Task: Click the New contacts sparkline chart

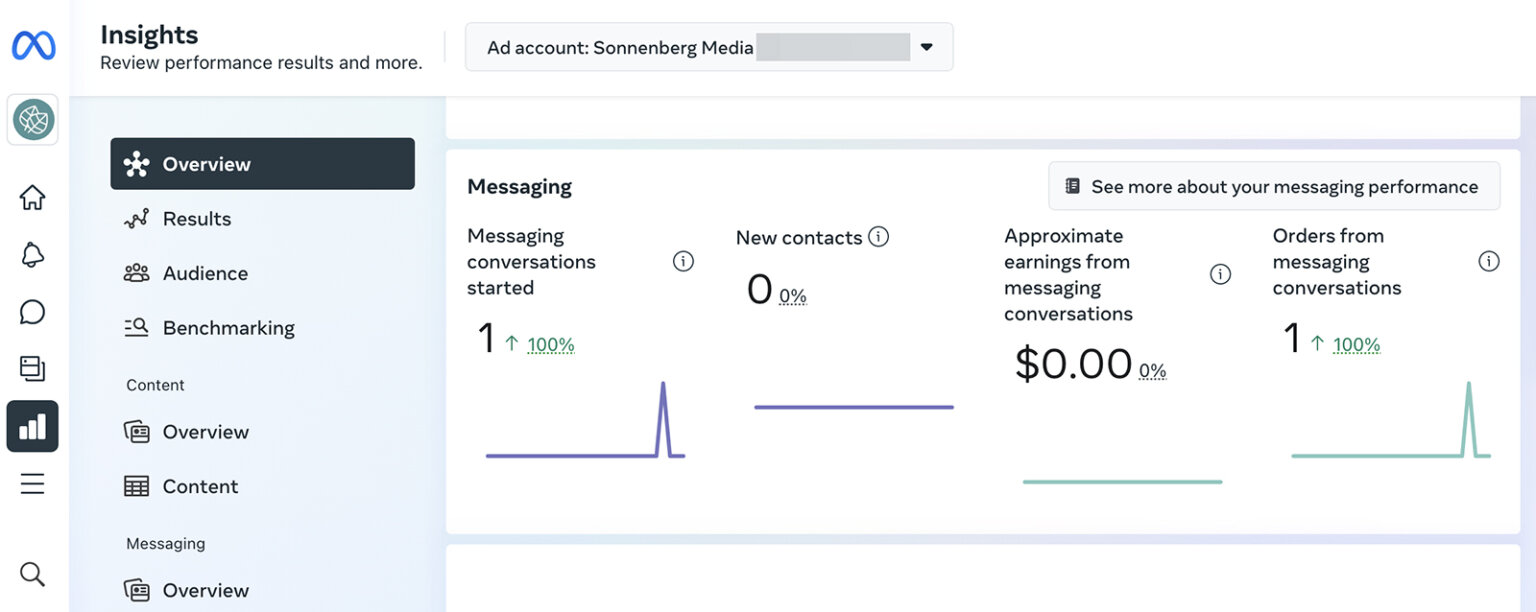Action: 853,406
